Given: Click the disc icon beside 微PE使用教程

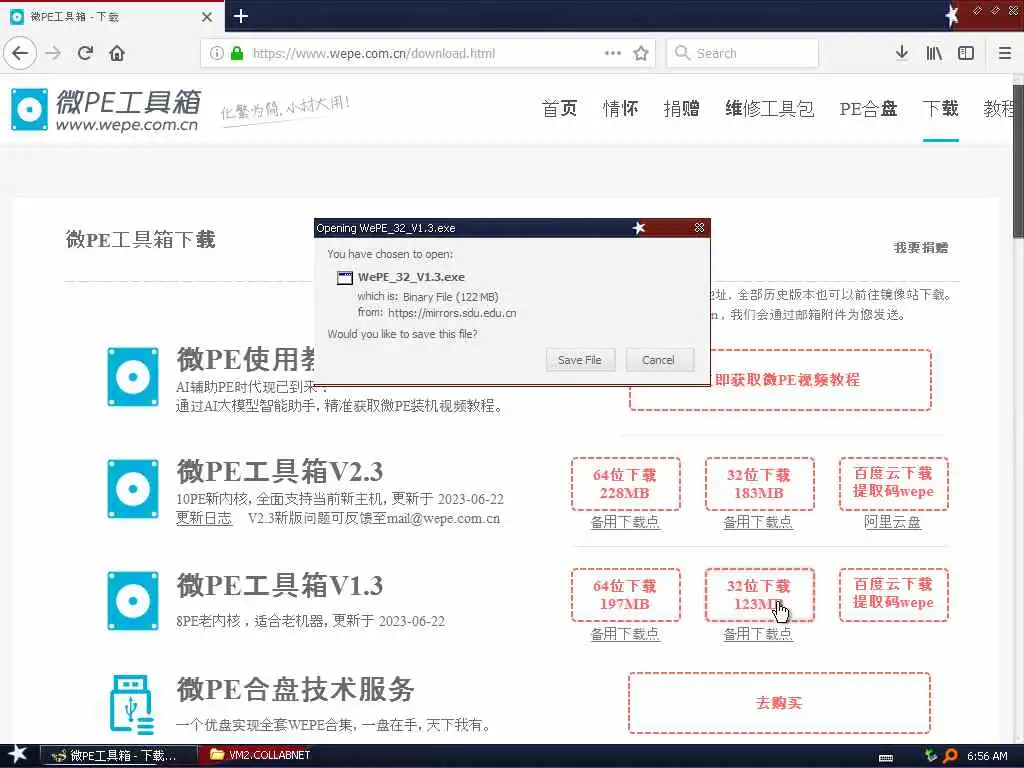Looking at the screenshot, I should click(133, 377).
